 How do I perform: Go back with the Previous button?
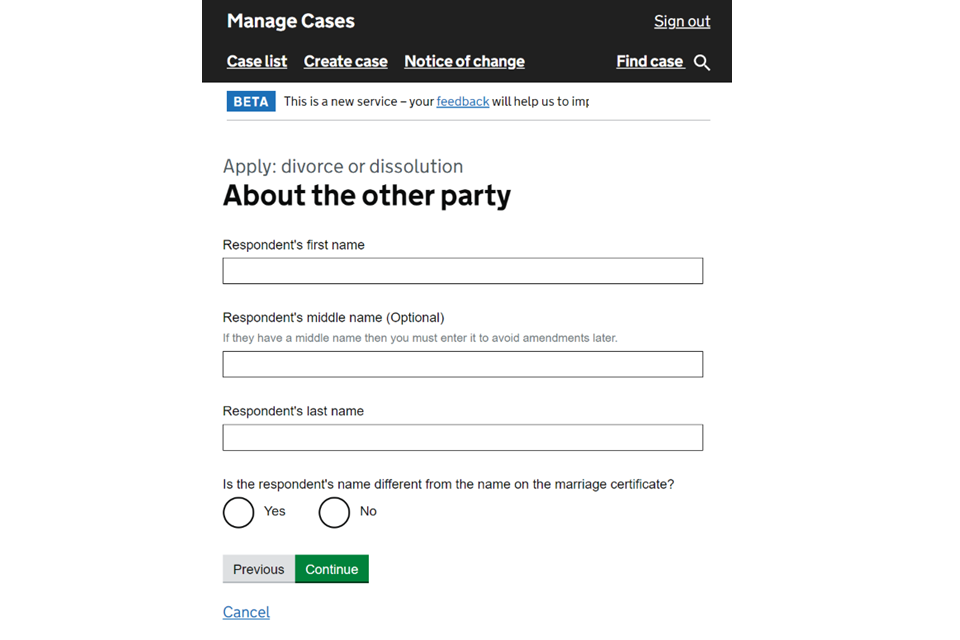259,569
